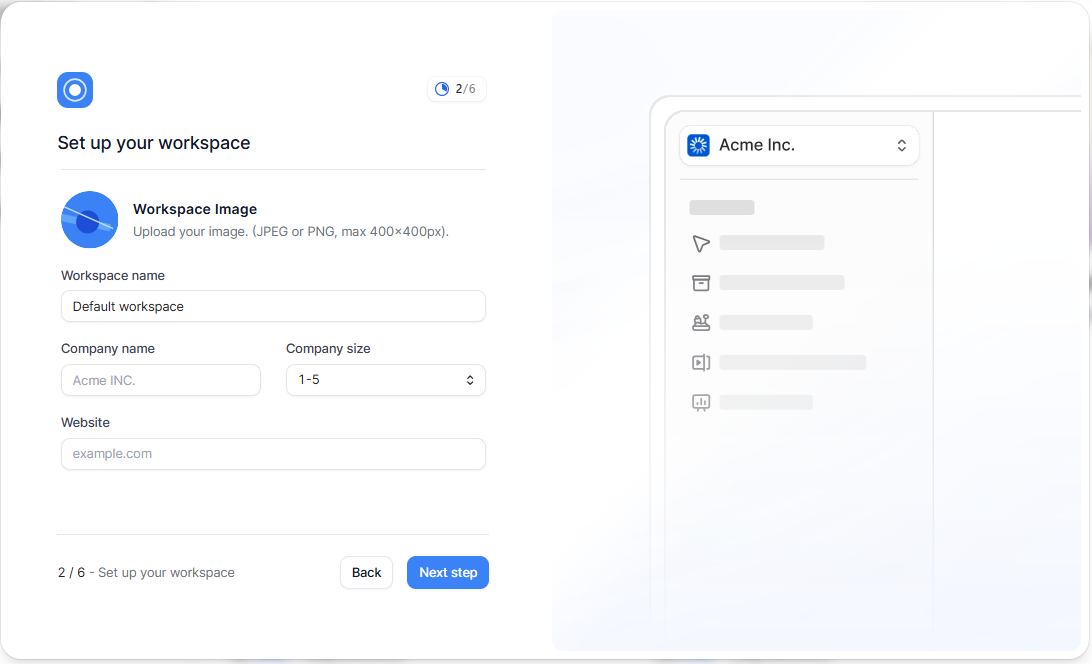Open the Acme Inc. workspace switcher
Image resolution: width=1092 pixels, height=664 pixels.
pyautogui.click(x=799, y=145)
